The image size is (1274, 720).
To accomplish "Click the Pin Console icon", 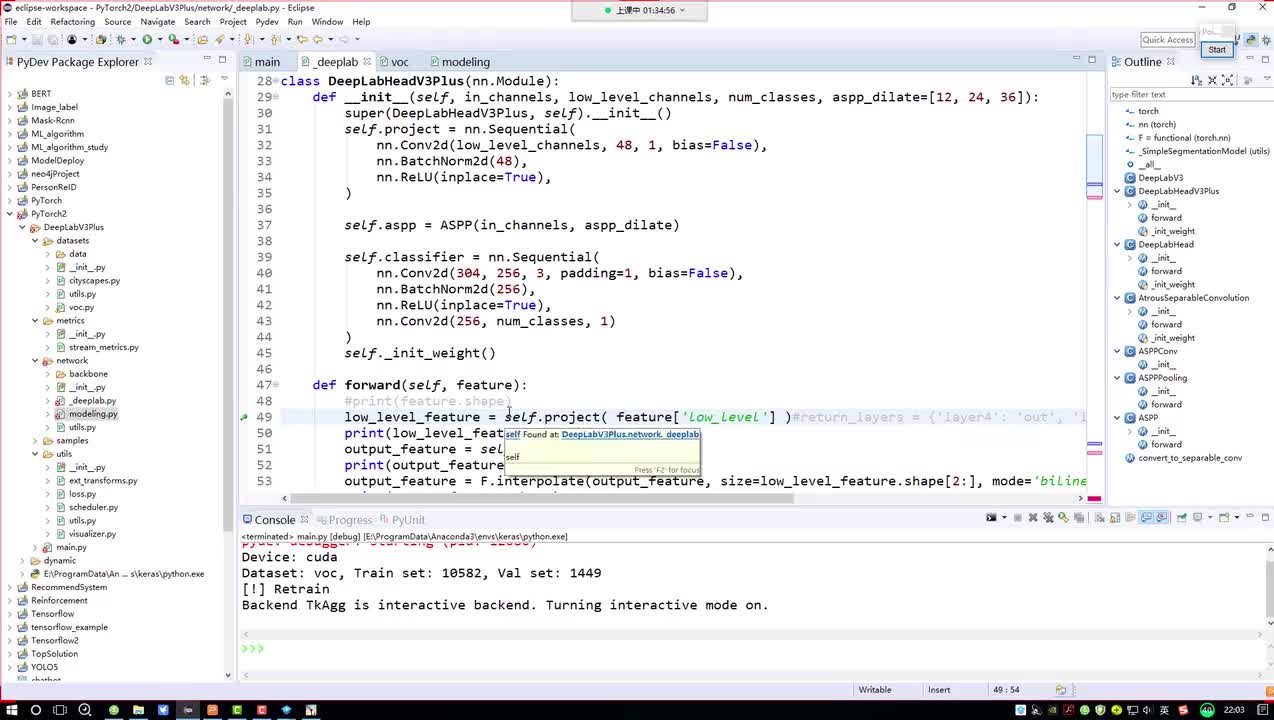I will [x=1181, y=517].
